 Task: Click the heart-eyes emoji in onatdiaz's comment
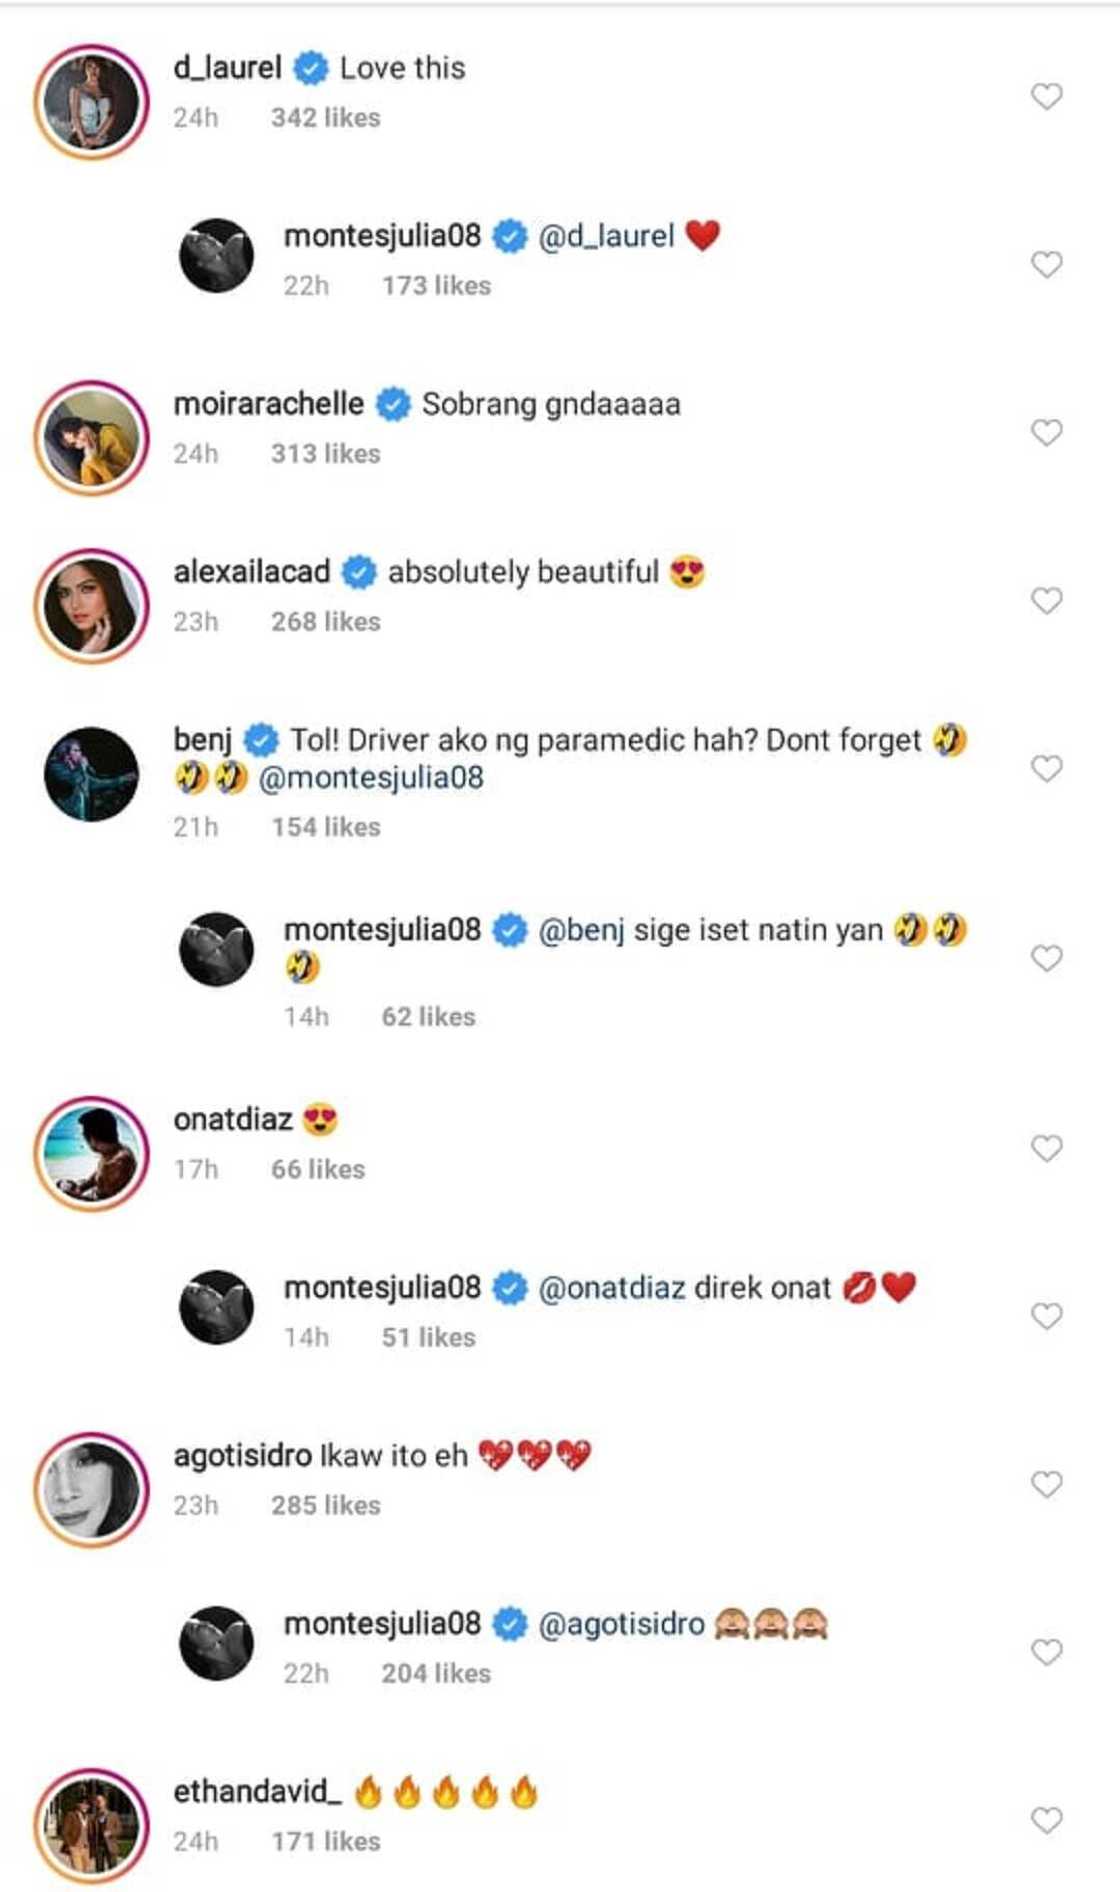[315, 1120]
